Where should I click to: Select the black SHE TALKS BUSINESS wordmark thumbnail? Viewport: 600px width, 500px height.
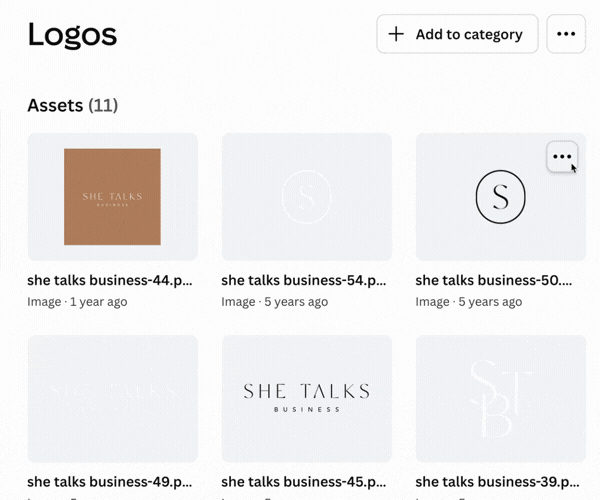point(306,397)
